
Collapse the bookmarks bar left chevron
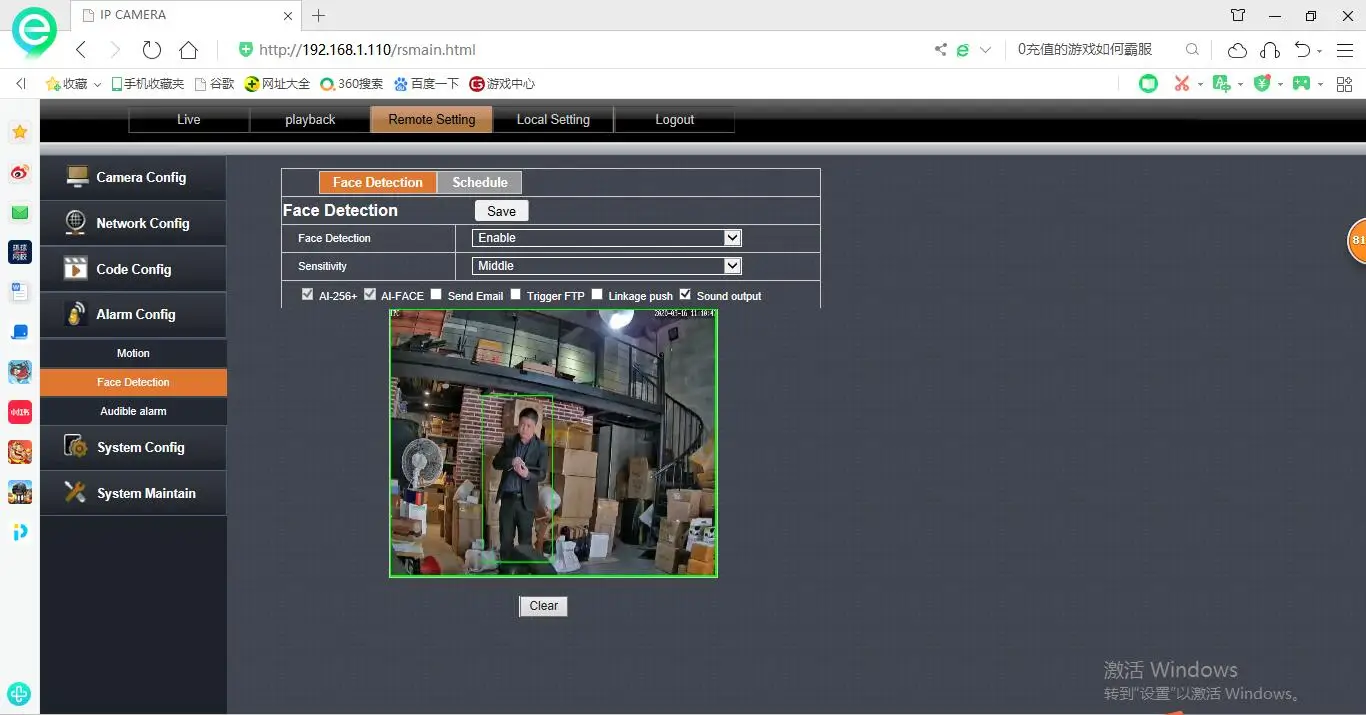21,84
